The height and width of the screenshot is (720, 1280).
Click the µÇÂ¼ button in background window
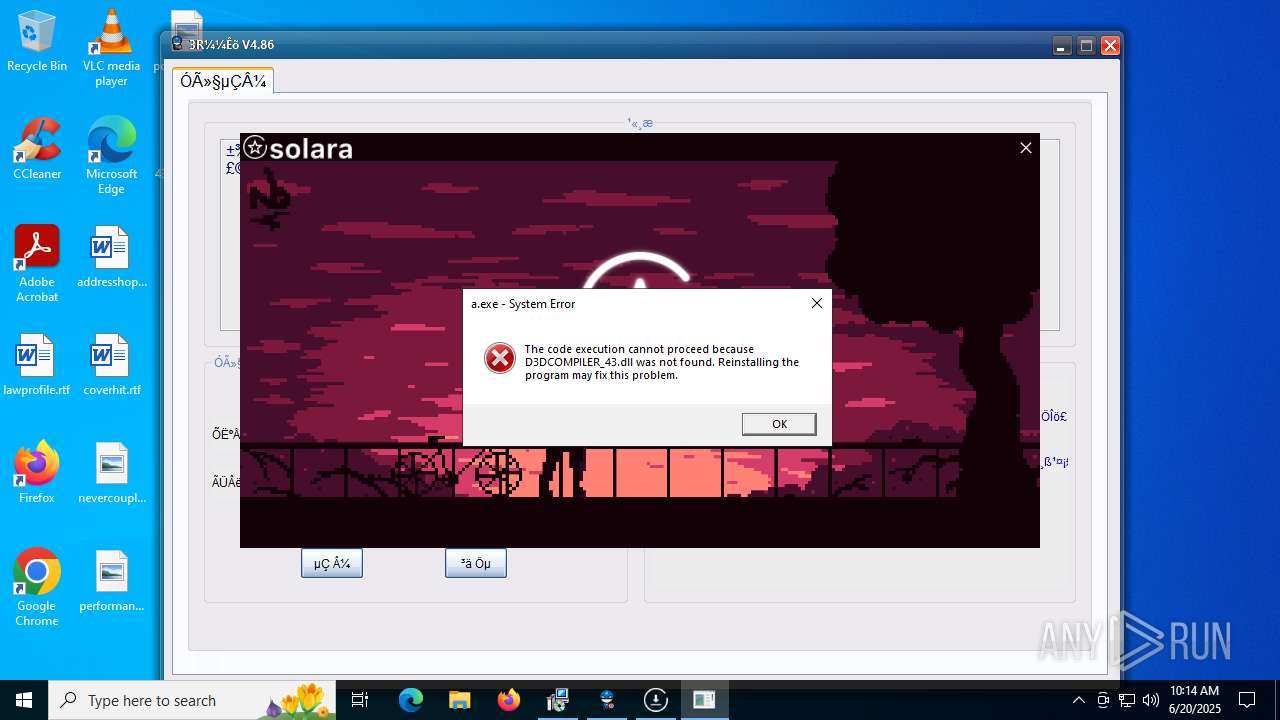click(332, 563)
